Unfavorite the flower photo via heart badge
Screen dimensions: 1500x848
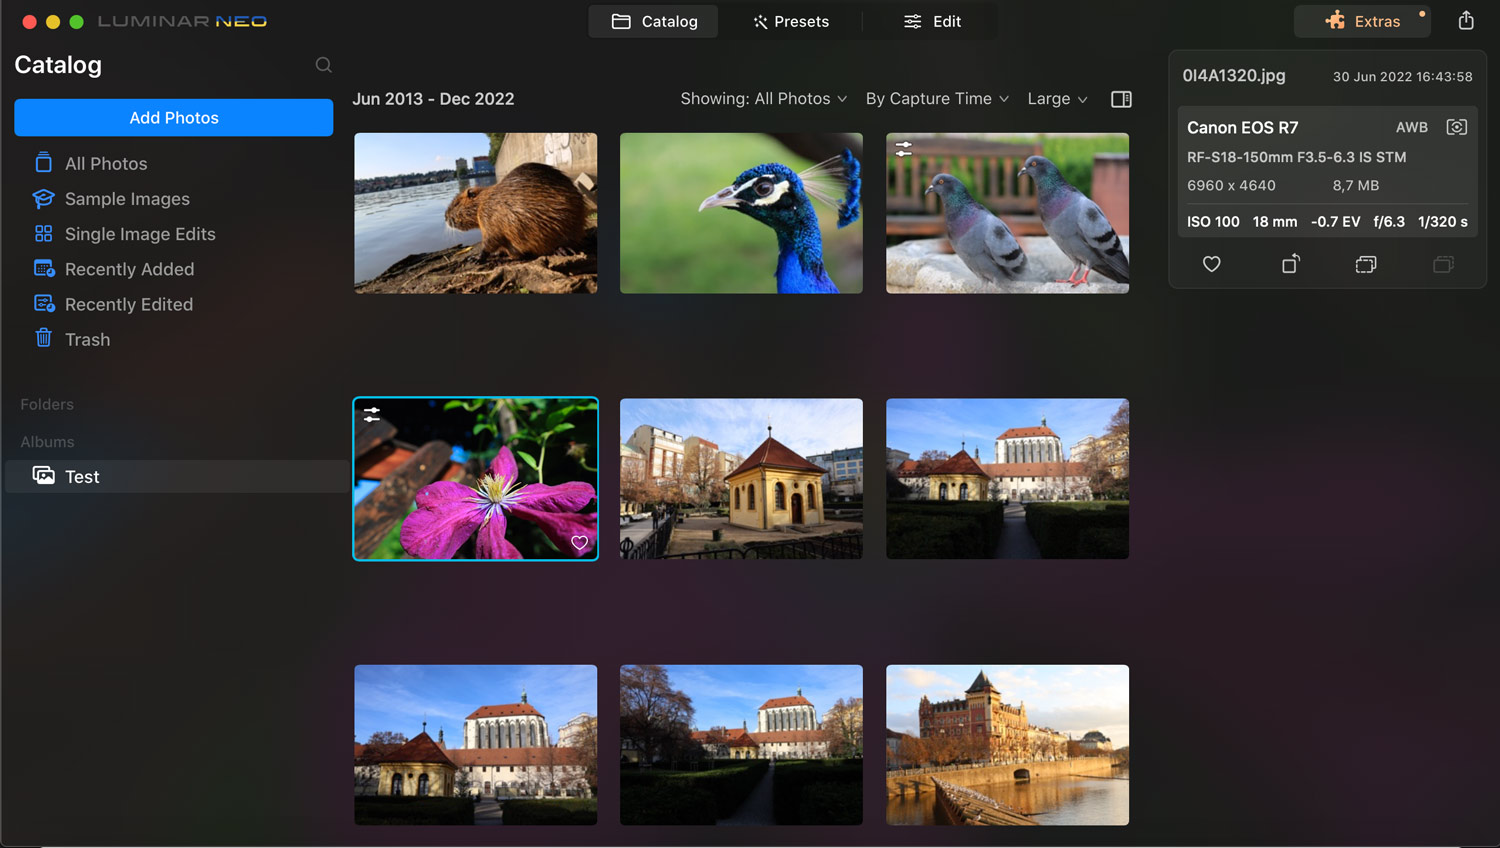(579, 543)
